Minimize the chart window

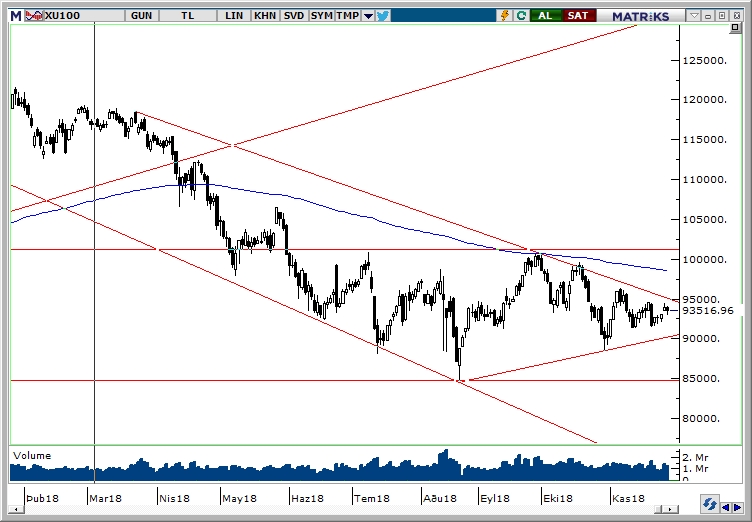point(708,16)
